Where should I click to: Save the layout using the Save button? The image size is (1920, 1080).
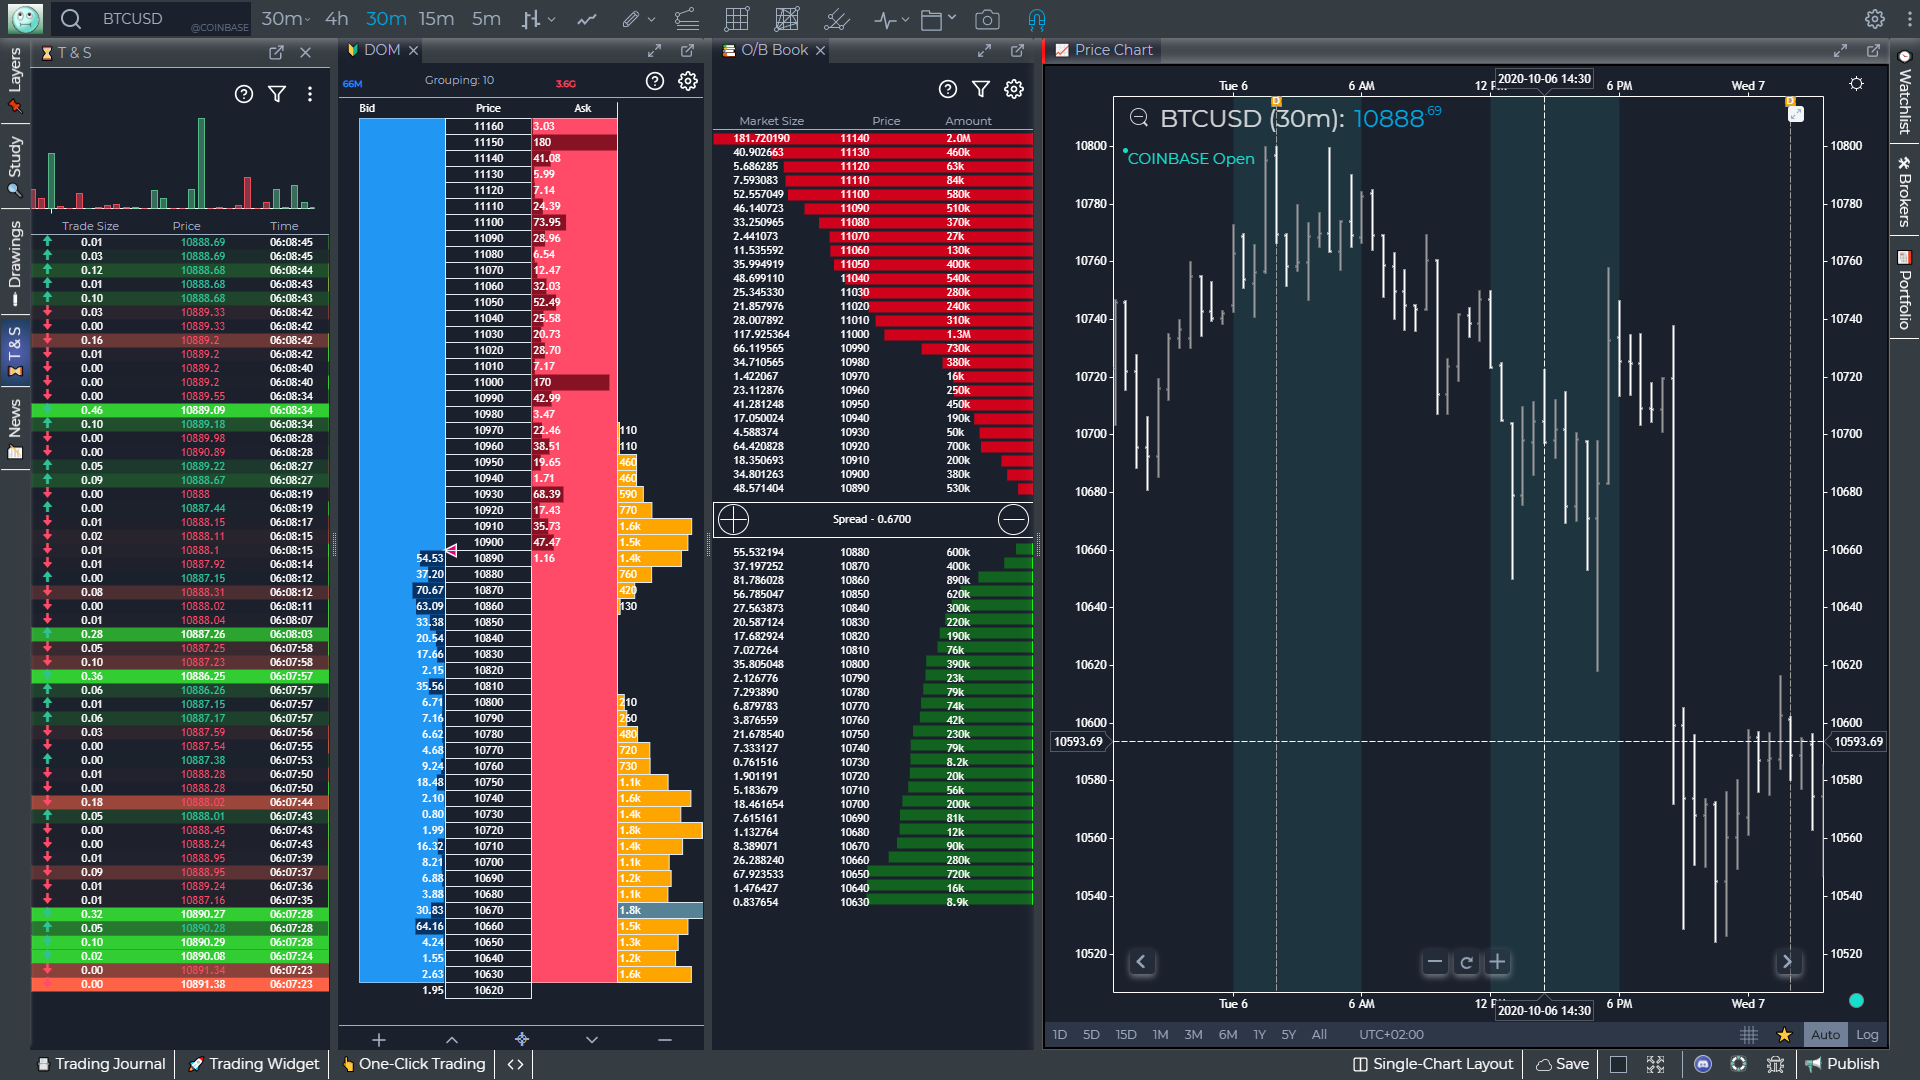click(x=1561, y=1064)
